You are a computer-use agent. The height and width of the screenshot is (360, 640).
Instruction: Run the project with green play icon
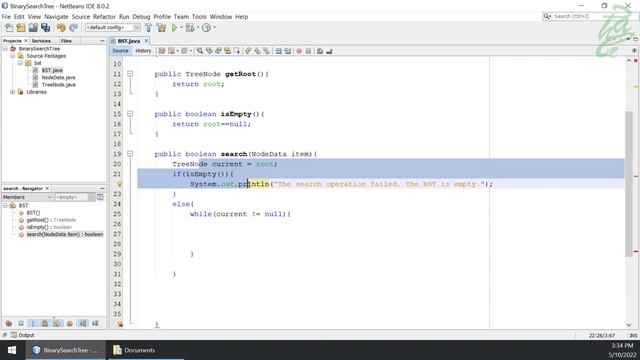(174, 28)
